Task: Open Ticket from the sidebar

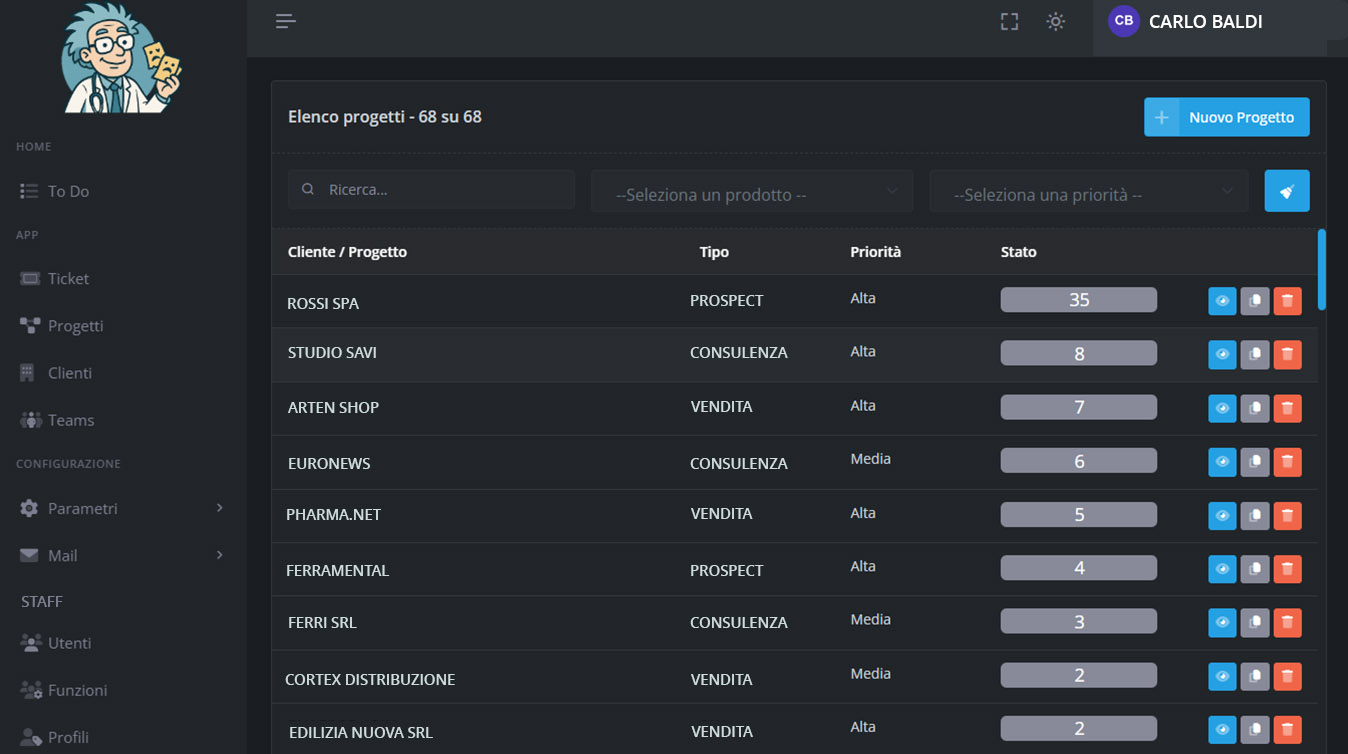Action: click(x=68, y=279)
